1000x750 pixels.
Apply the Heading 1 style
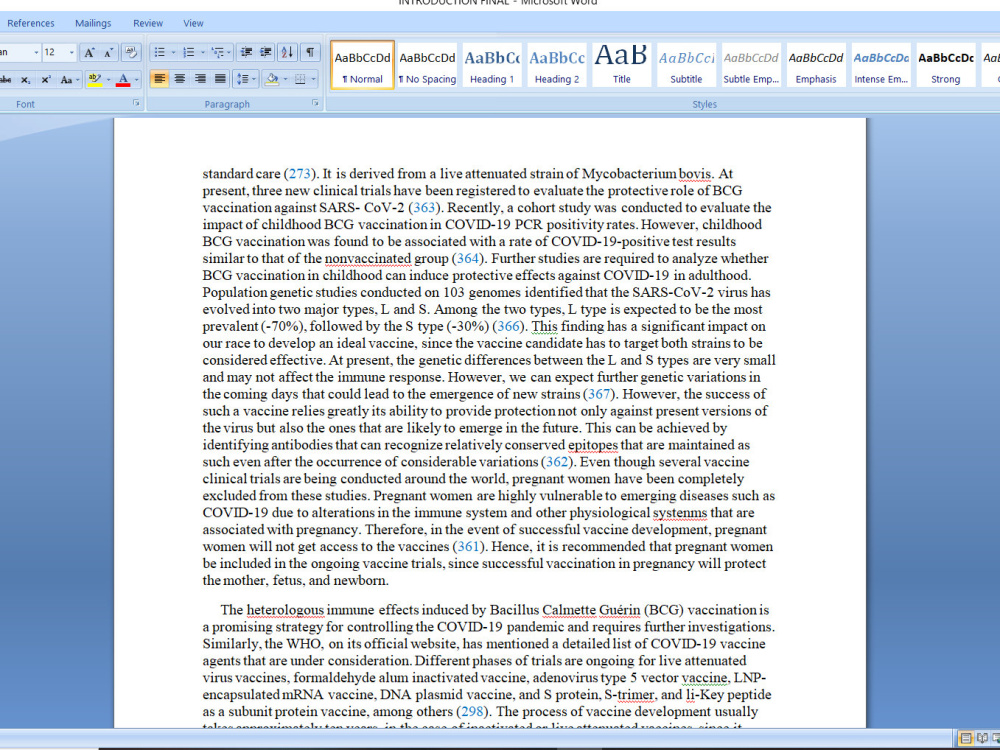(x=492, y=65)
